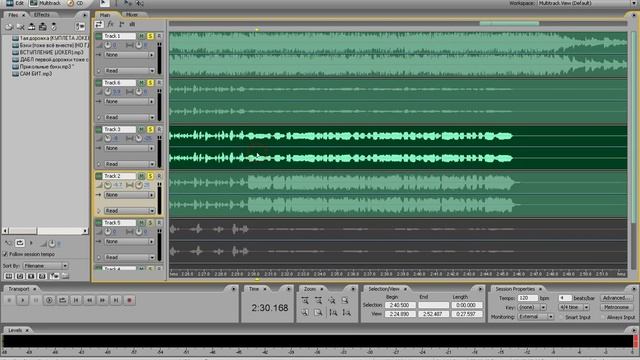Image resolution: width=640 pixels, height=360 pixels.
Task: Click Zoom Out Horizontally icon
Action: pos(318,300)
